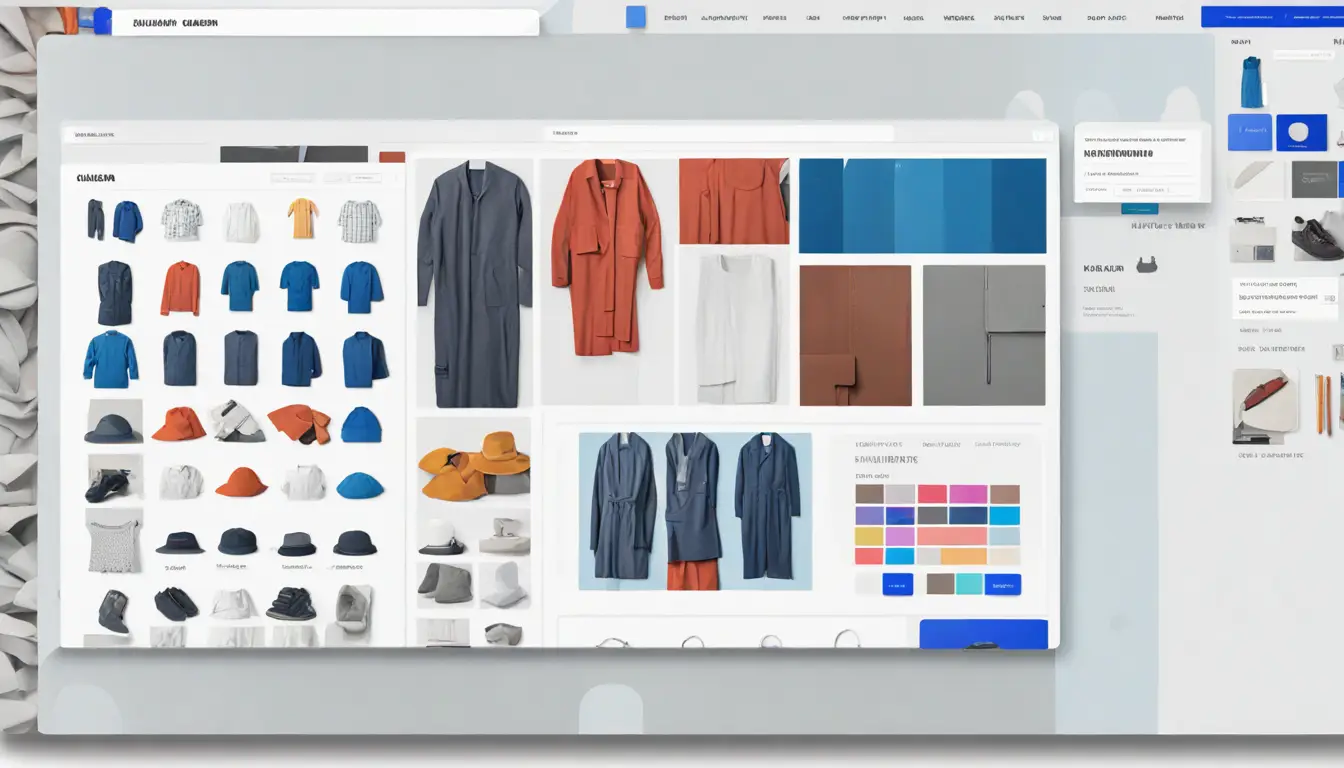Select the orange long-sleeve shirt thumbnail
Image resolution: width=1344 pixels, height=768 pixels.
tap(180, 288)
